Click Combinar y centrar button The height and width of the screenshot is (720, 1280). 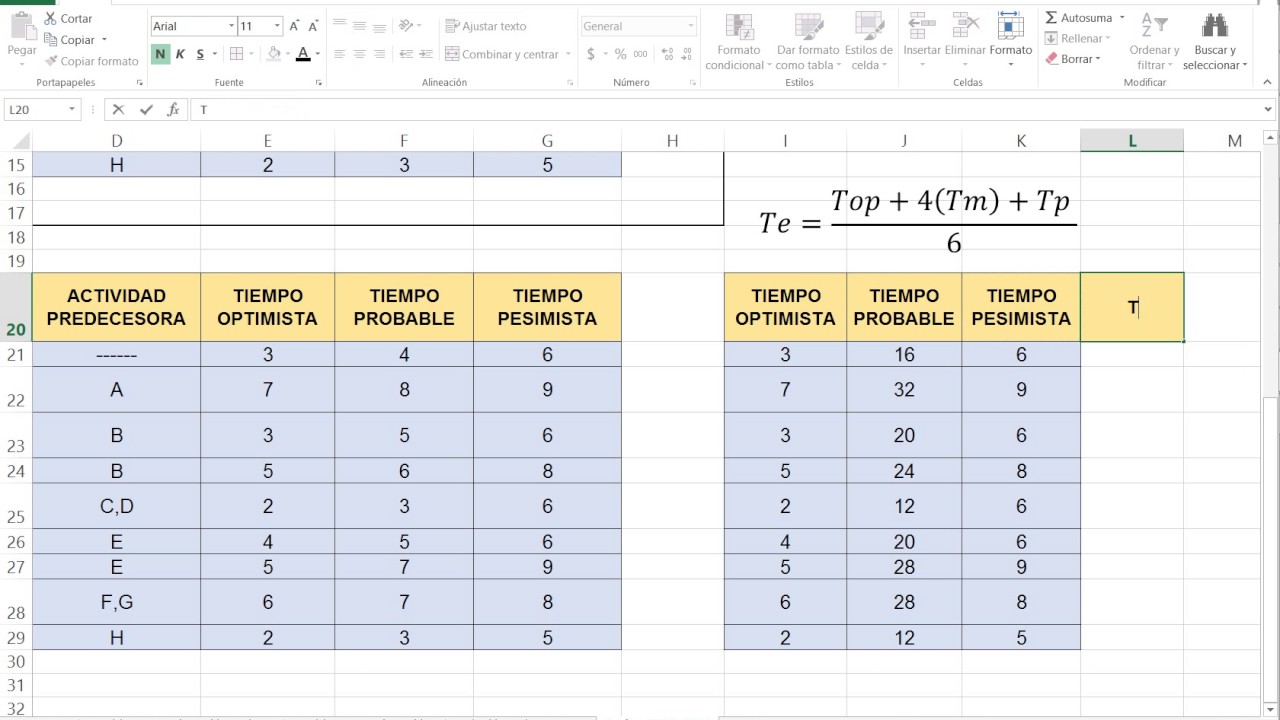point(503,54)
